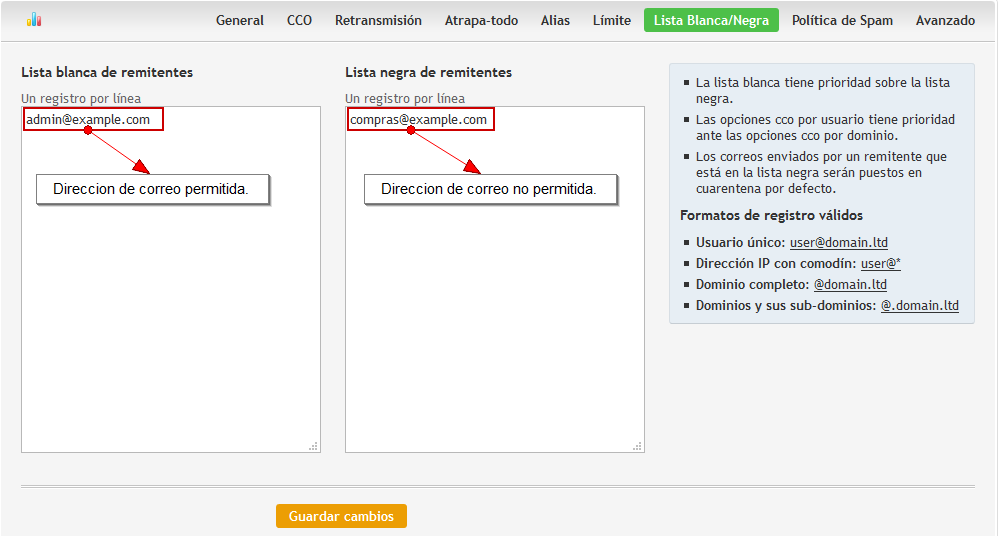Click the user@domain.ltd format example
998x536 pixels.
838,243
